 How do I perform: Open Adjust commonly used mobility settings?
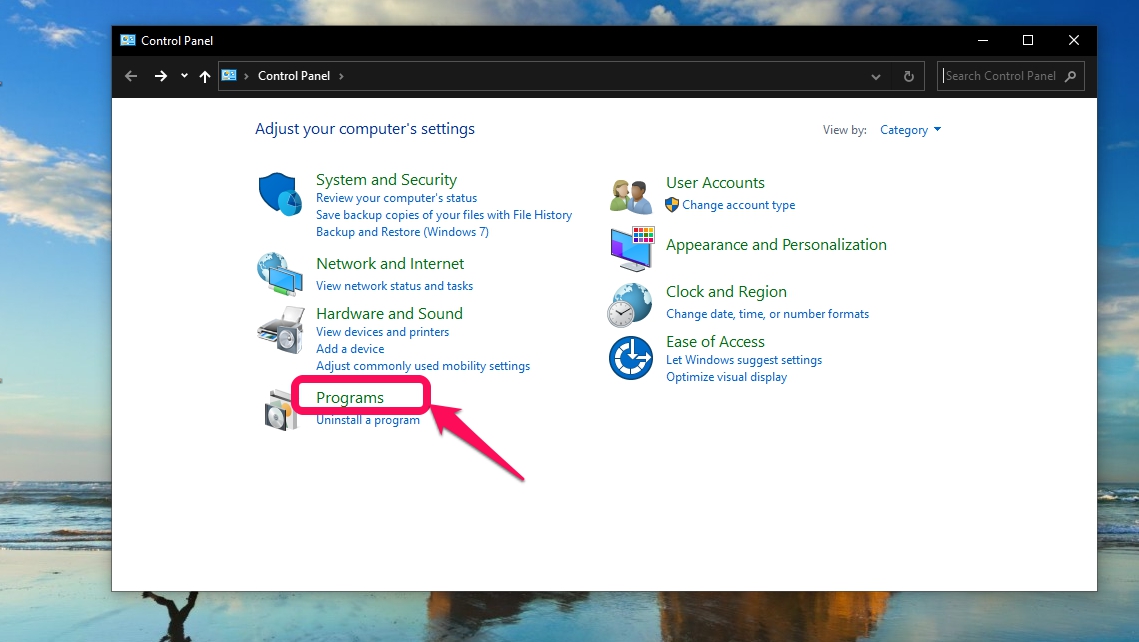(x=423, y=366)
